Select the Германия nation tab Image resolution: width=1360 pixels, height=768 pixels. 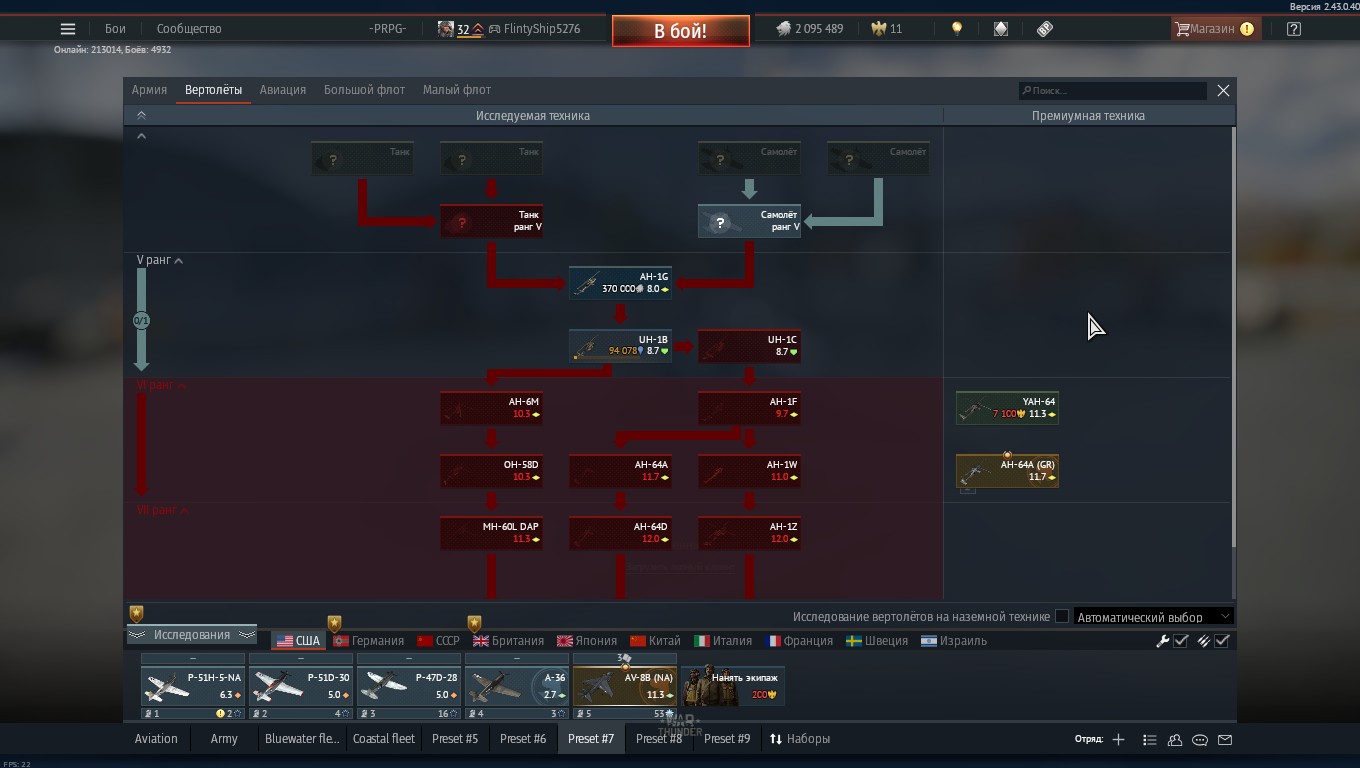[x=369, y=641]
